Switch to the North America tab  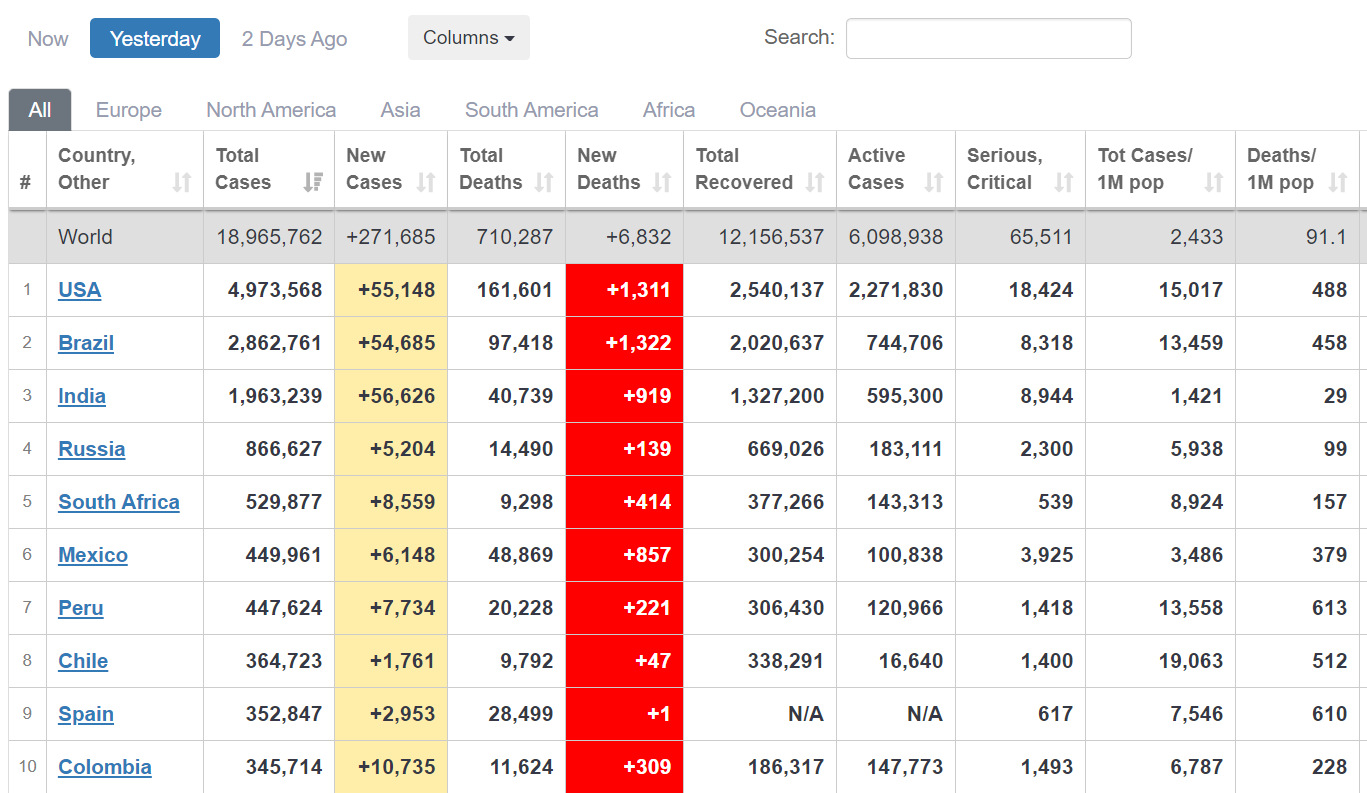[271, 110]
